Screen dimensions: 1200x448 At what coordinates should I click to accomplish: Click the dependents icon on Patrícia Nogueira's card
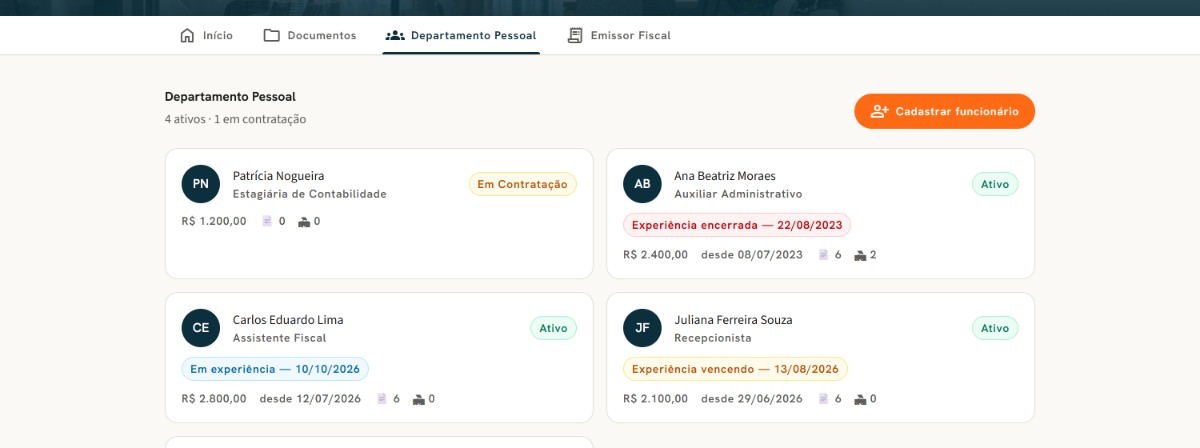point(304,221)
